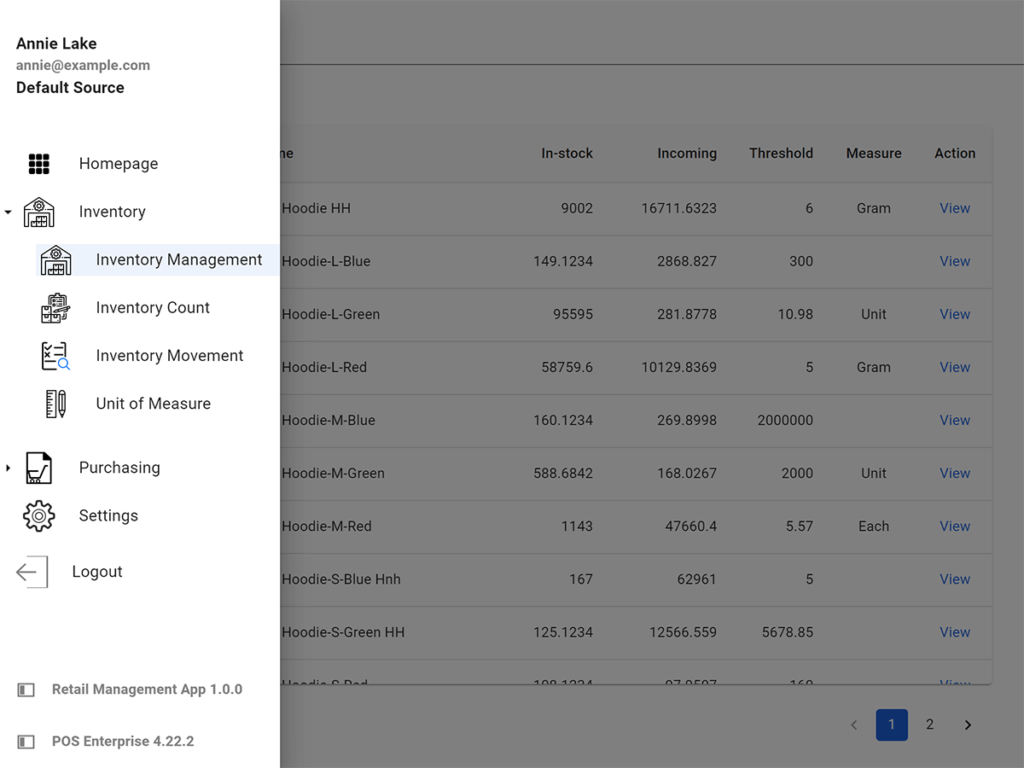Expand the Purchasing section
This screenshot has width=1024, height=768.
8,467
